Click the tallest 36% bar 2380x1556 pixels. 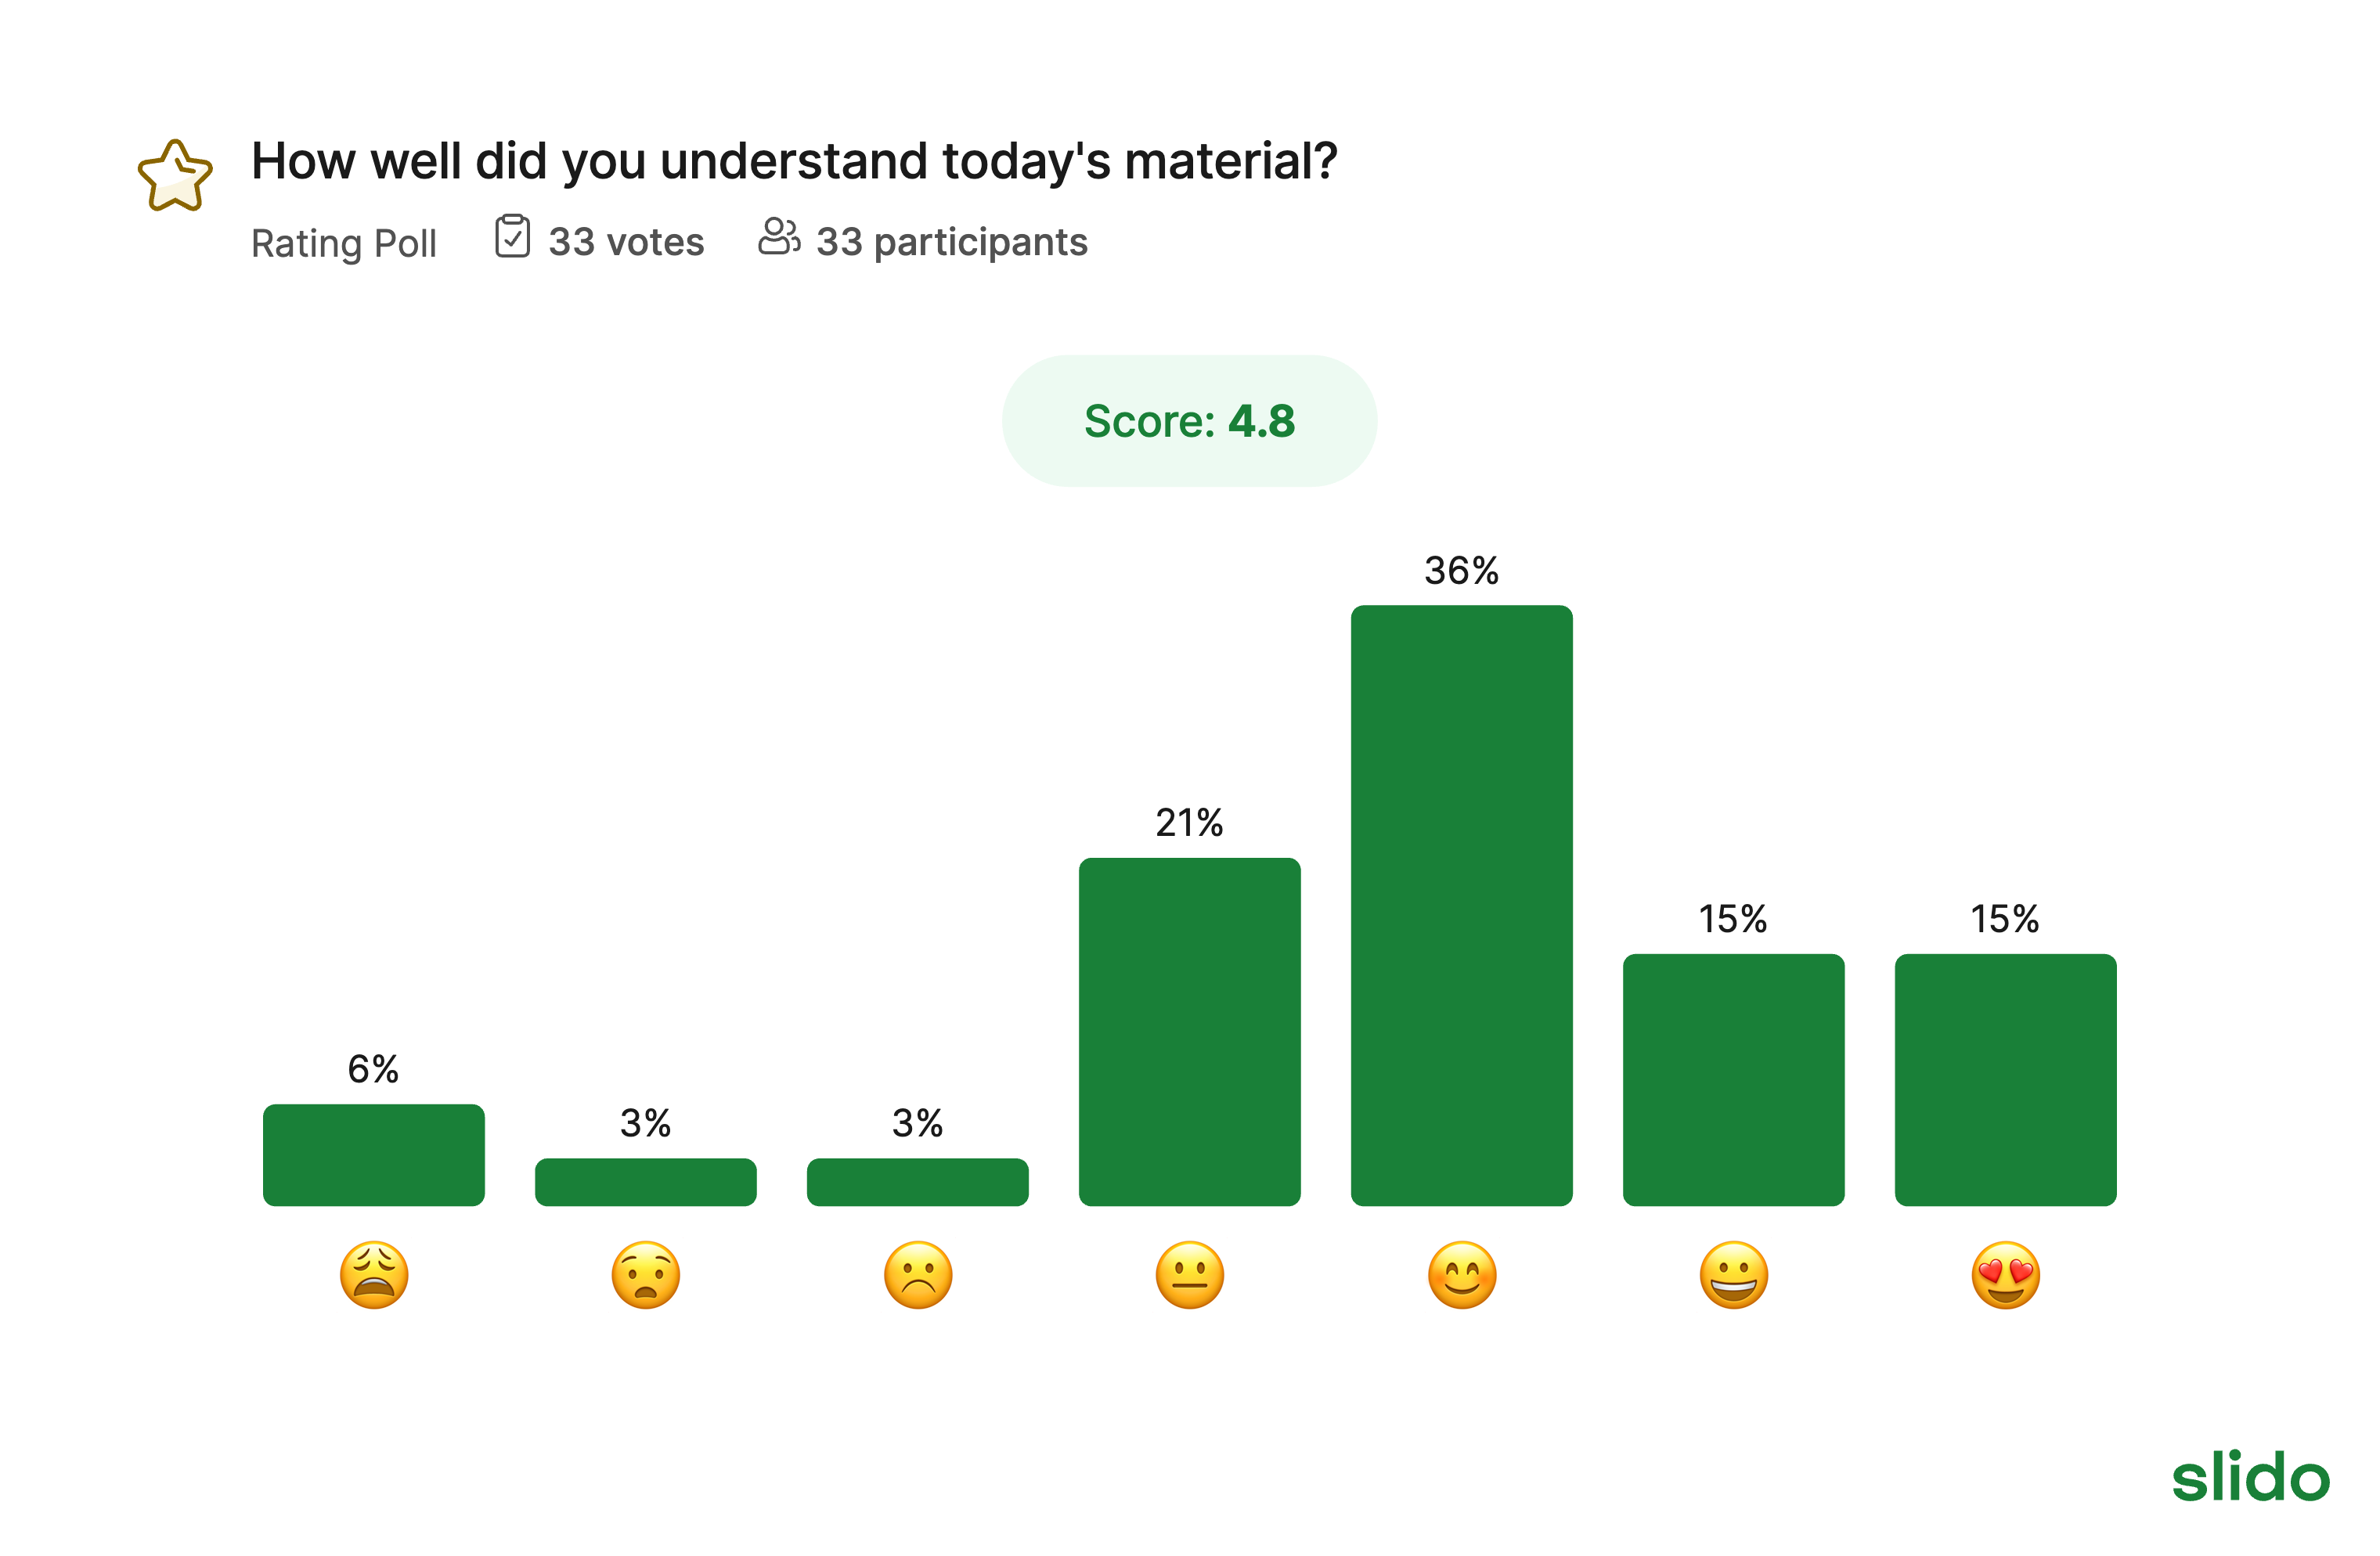(x=1462, y=905)
